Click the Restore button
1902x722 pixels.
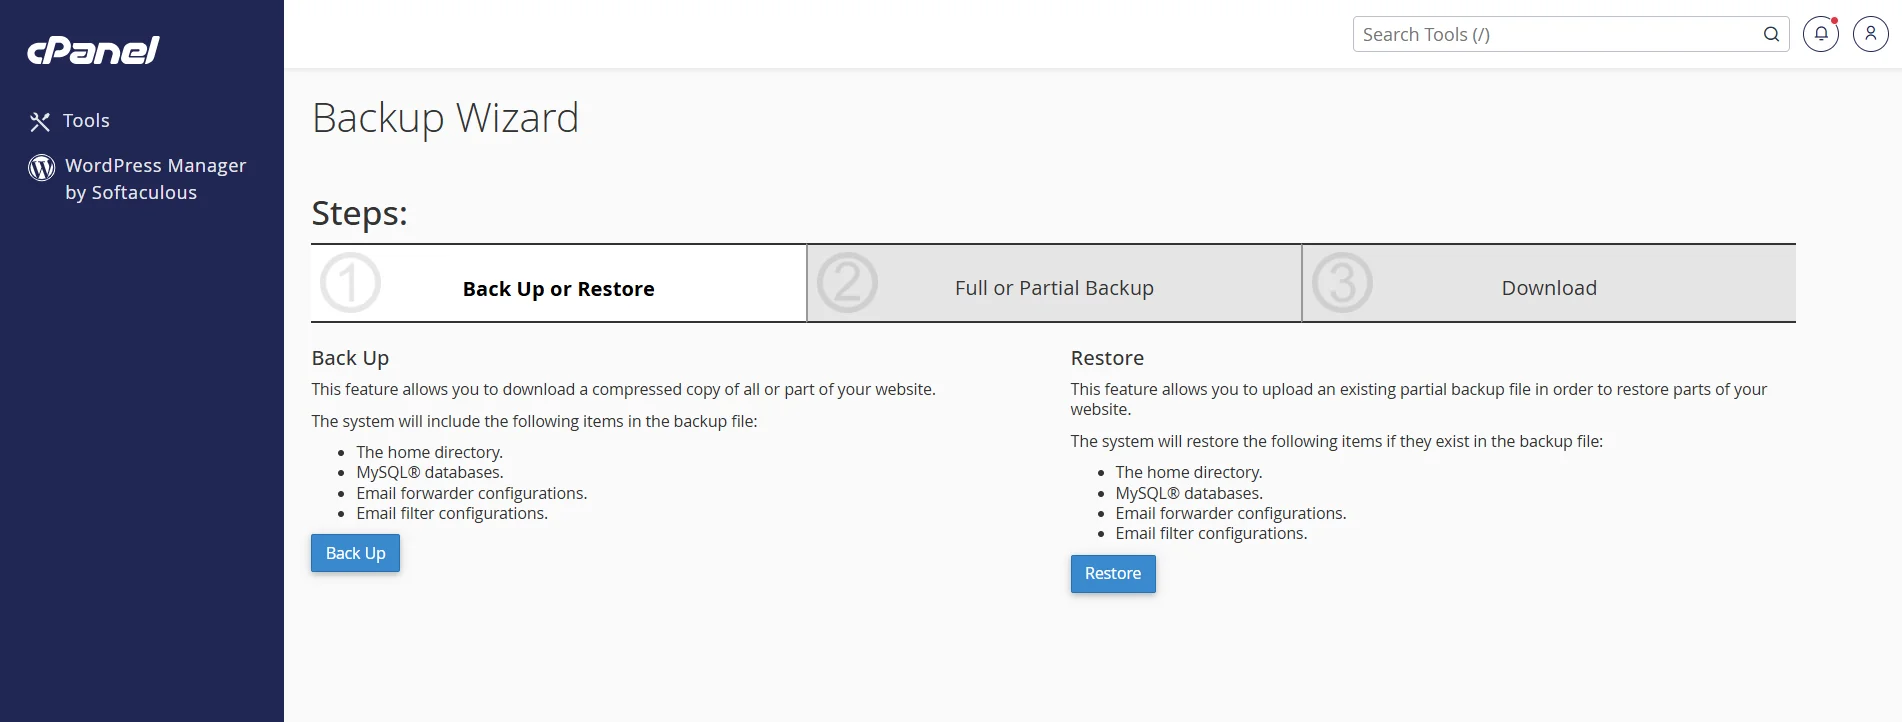point(1113,574)
